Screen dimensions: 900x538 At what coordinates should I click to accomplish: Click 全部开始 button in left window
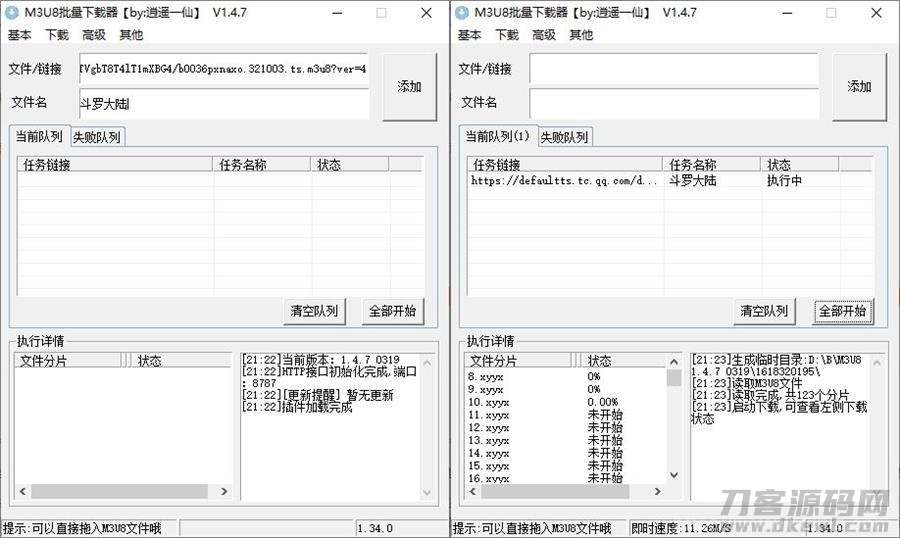click(393, 311)
